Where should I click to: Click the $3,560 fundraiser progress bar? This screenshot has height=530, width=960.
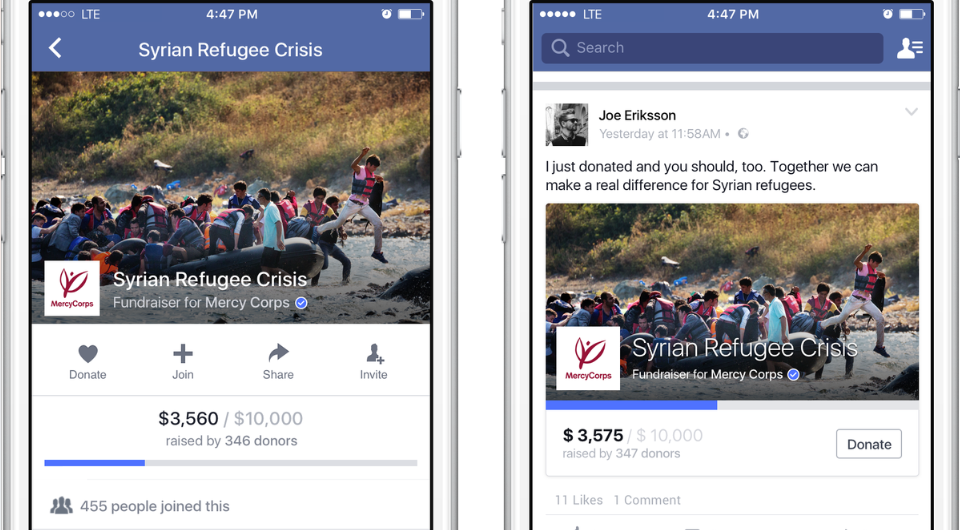click(231, 463)
